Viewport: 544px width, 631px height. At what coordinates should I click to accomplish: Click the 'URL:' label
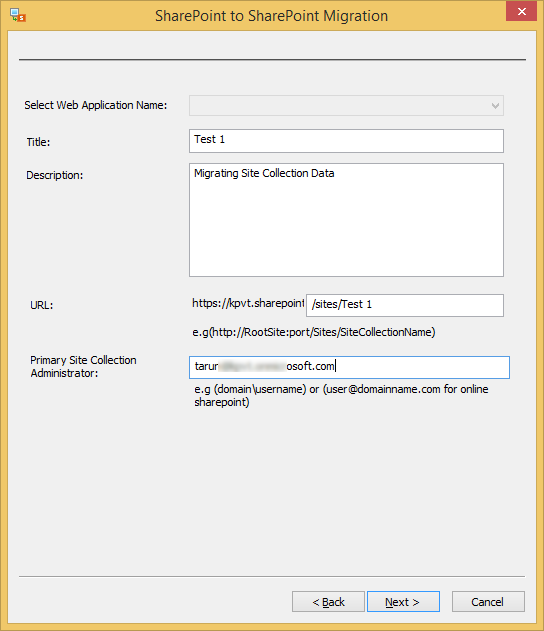coord(41,305)
